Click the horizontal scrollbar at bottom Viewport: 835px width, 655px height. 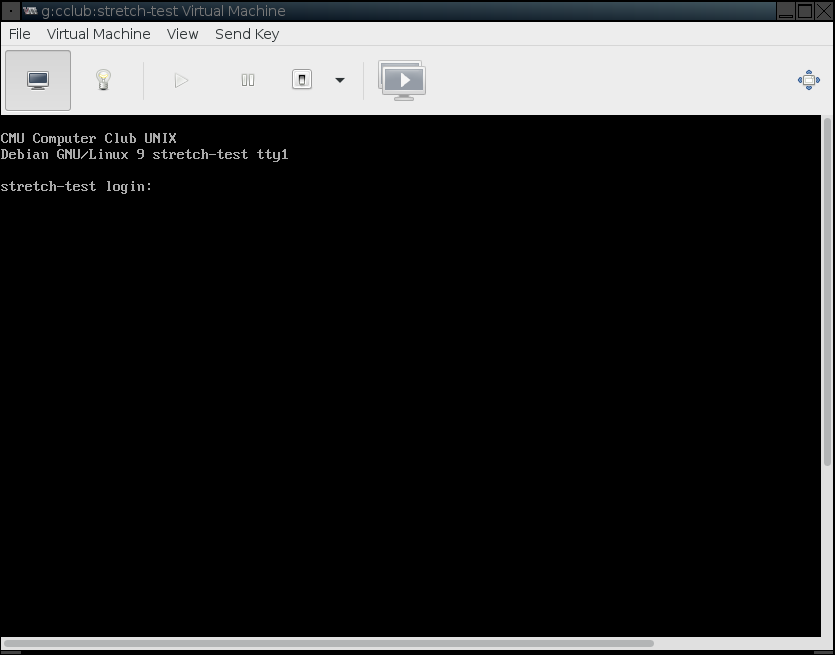(329, 643)
